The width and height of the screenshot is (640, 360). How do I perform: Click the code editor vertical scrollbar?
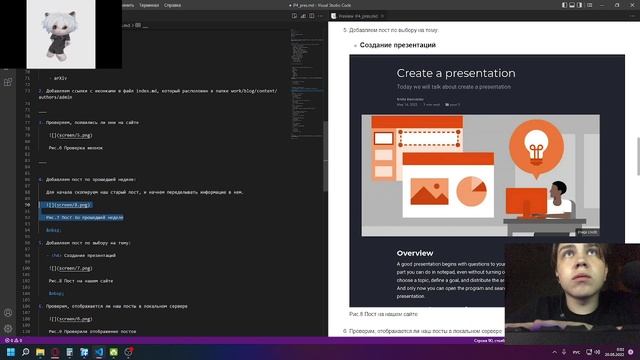pyautogui.click(x=325, y=156)
